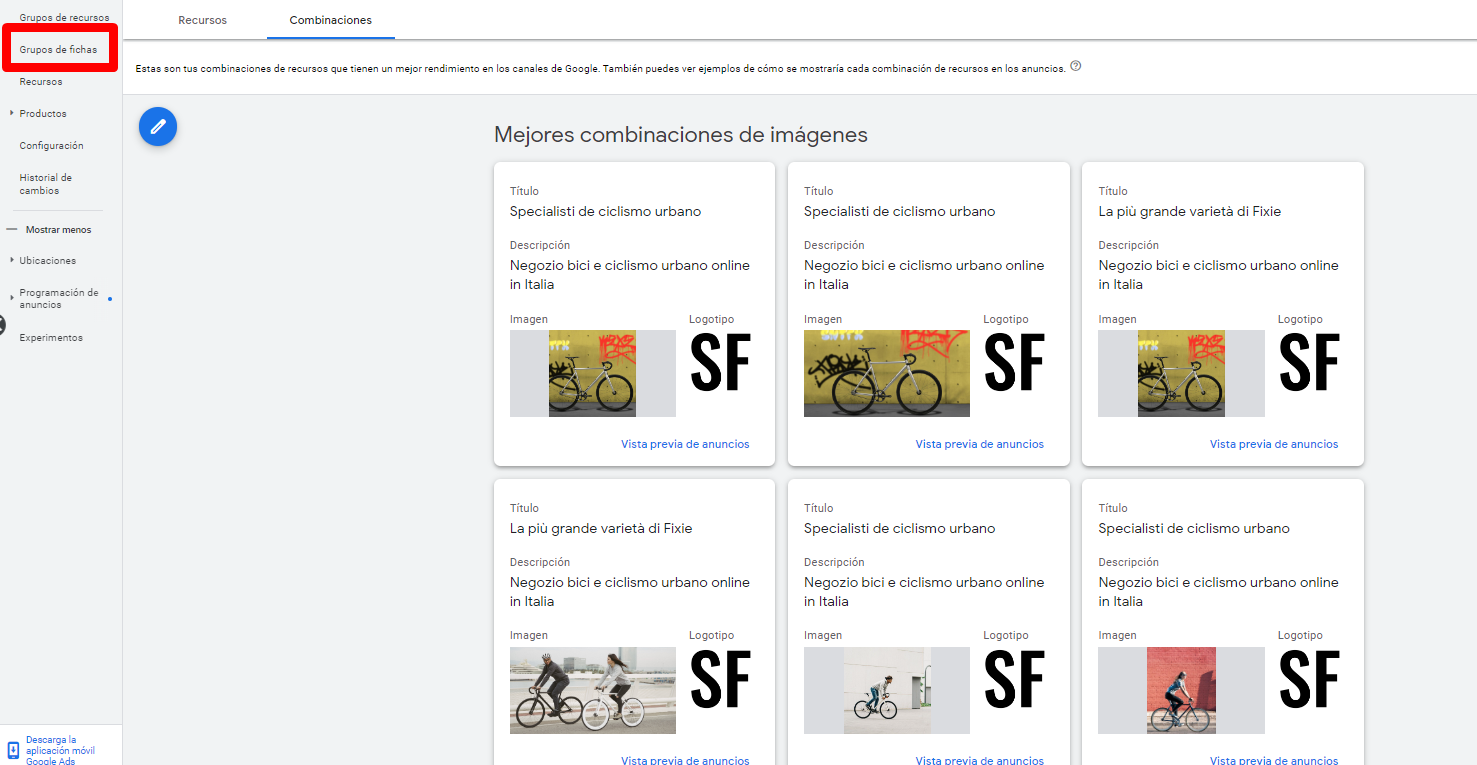Open Productos in the sidebar
The image size is (1477, 765).
click(43, 114)
